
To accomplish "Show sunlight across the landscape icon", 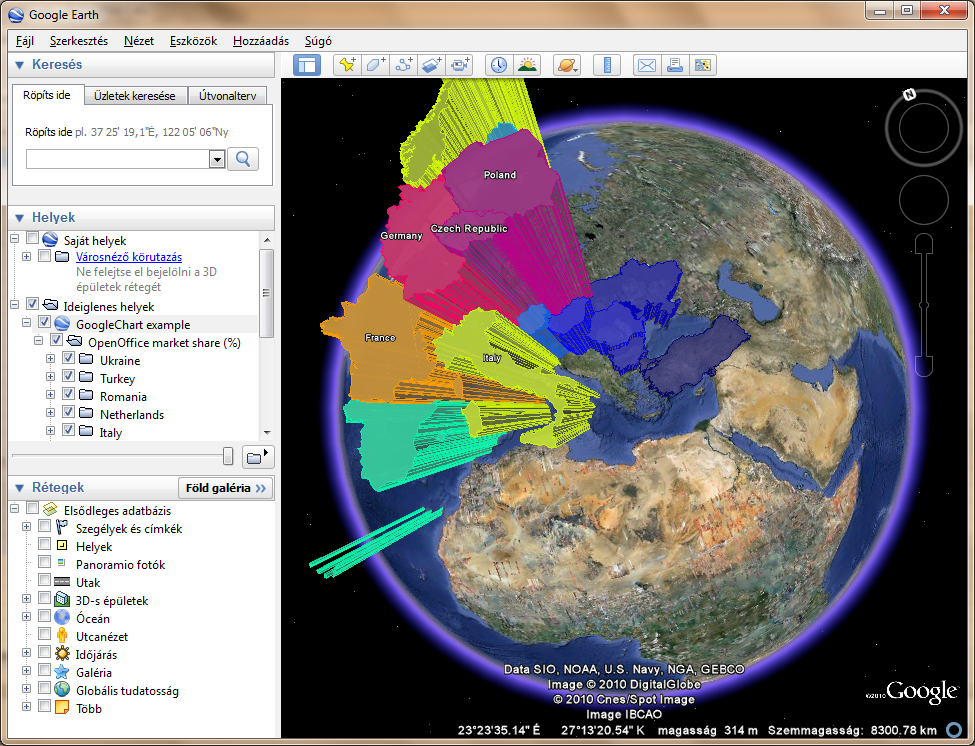I will click(x=527, y=65).
